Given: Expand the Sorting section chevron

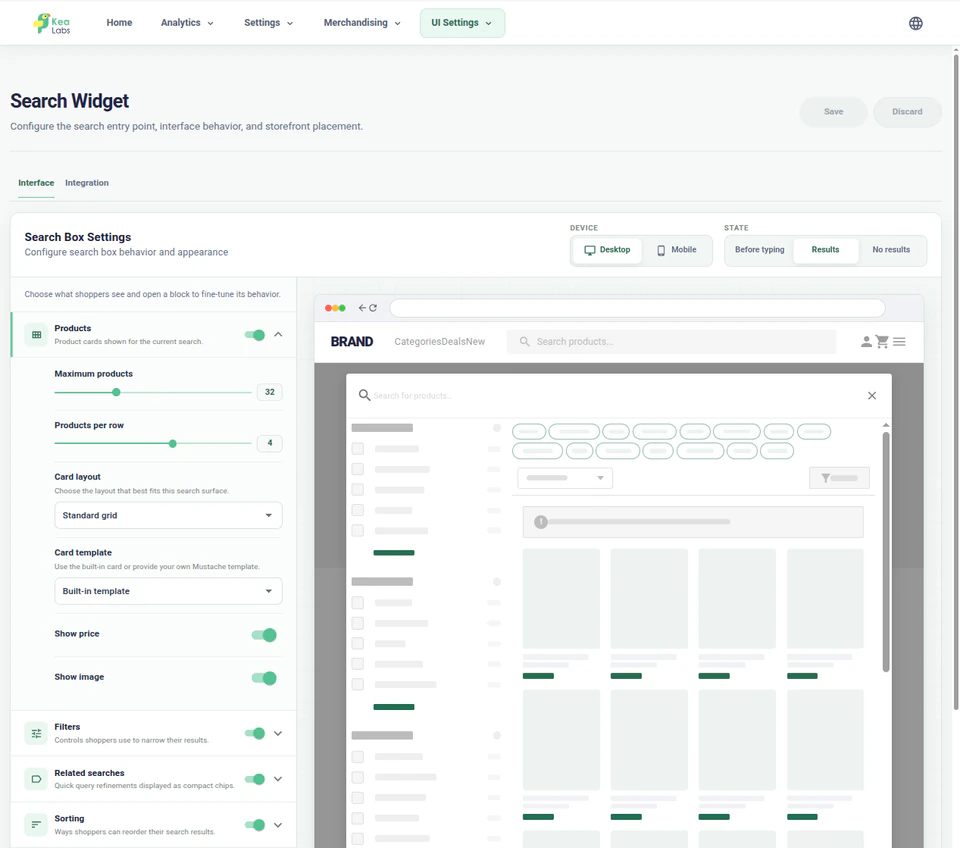Looking at the screenshot, I should (x=278, y=825).
